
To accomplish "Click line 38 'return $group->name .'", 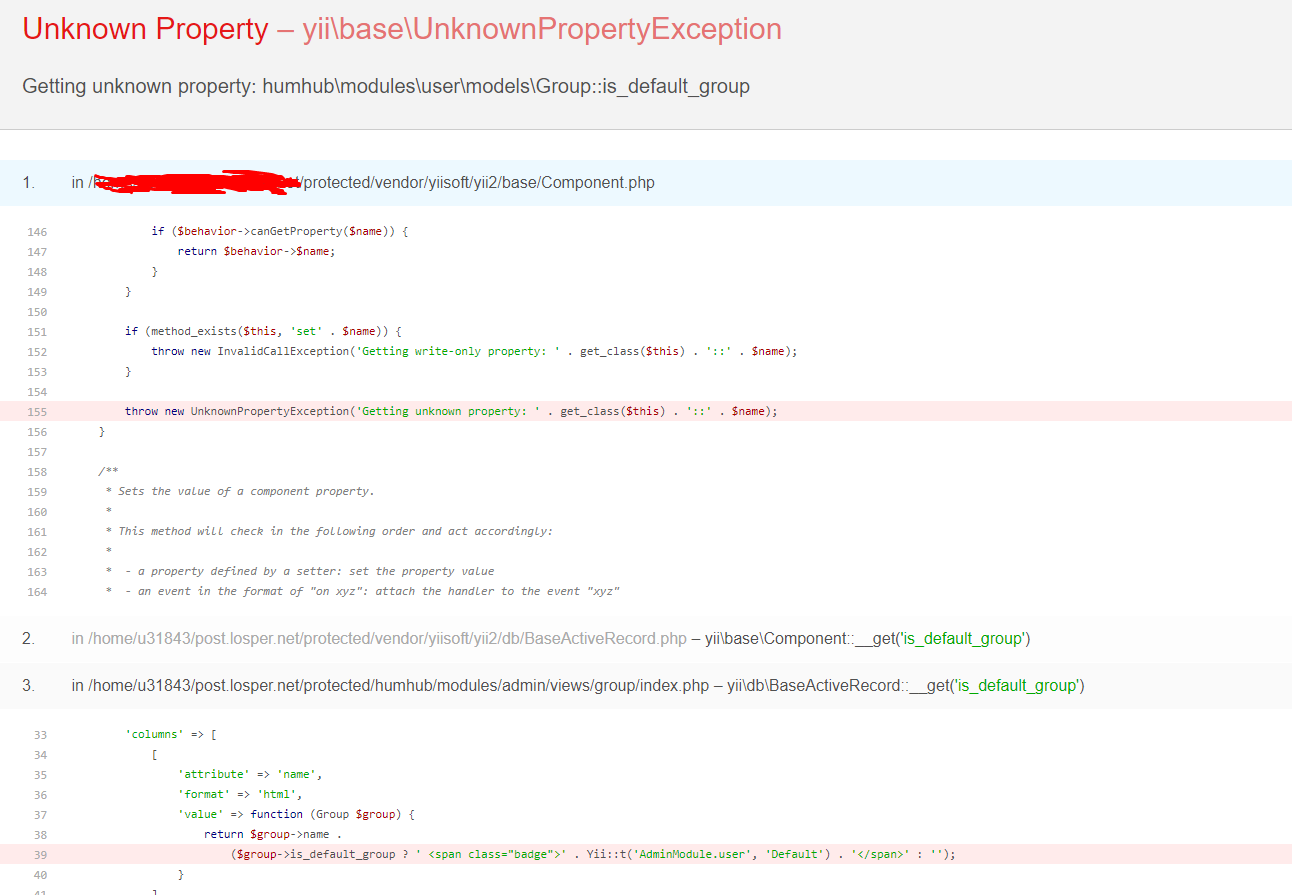I will pyautogui.click(x=273, y=834).
